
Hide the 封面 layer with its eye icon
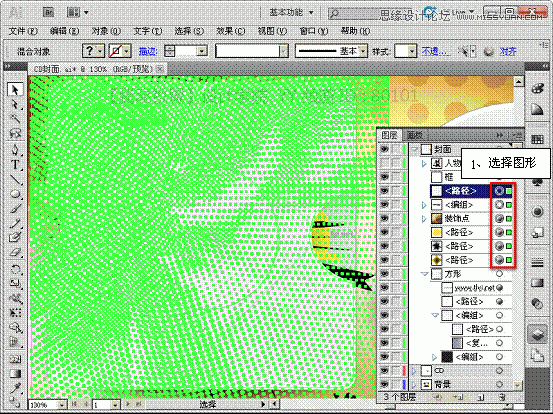(x=384, y=150)
